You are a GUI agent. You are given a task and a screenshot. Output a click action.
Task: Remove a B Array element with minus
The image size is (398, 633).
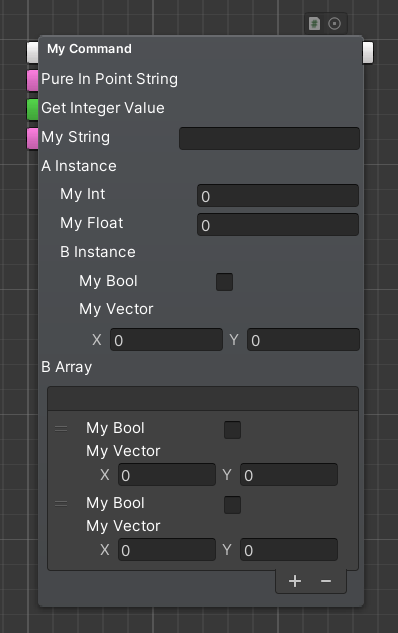pos(326,581)
